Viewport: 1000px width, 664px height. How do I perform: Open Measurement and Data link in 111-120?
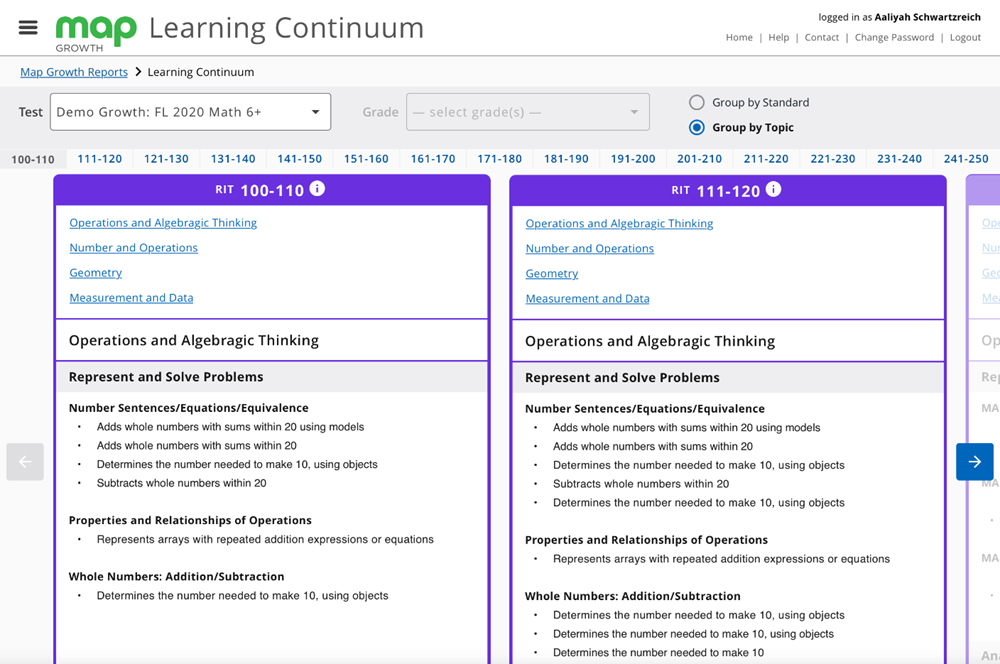[x=587, y=298]
